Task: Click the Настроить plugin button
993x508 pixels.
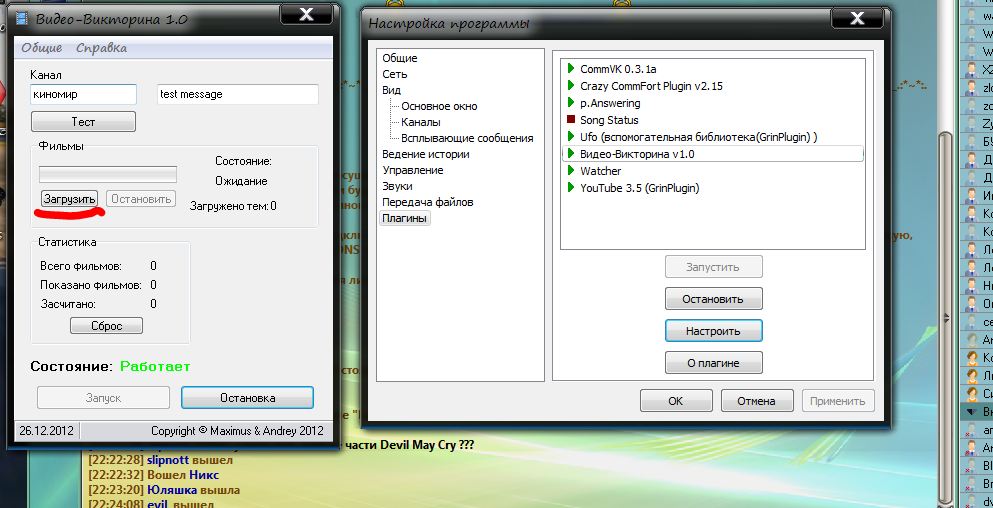Action: tap(713, 330)
